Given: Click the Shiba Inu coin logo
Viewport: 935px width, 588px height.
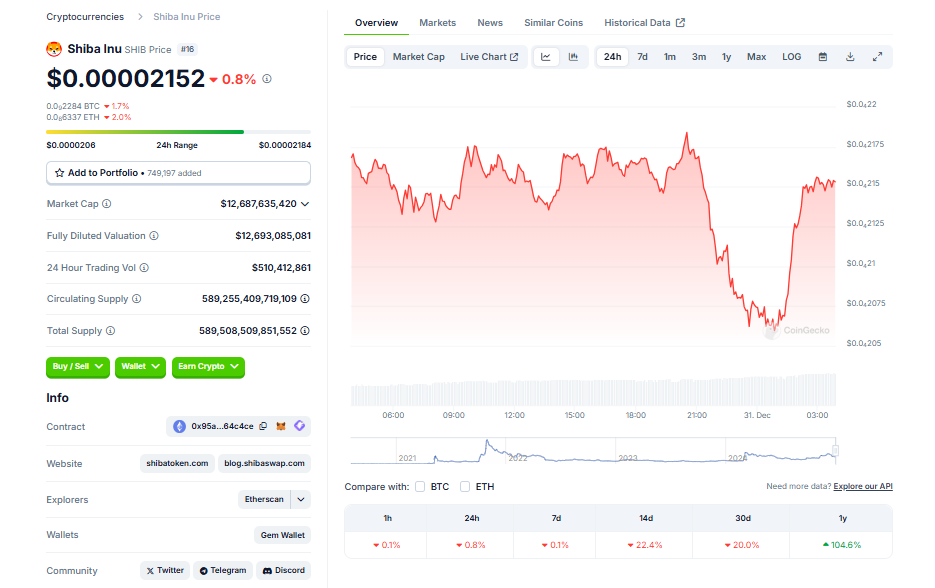Looking at the screenshot, I should coord(54,49).
